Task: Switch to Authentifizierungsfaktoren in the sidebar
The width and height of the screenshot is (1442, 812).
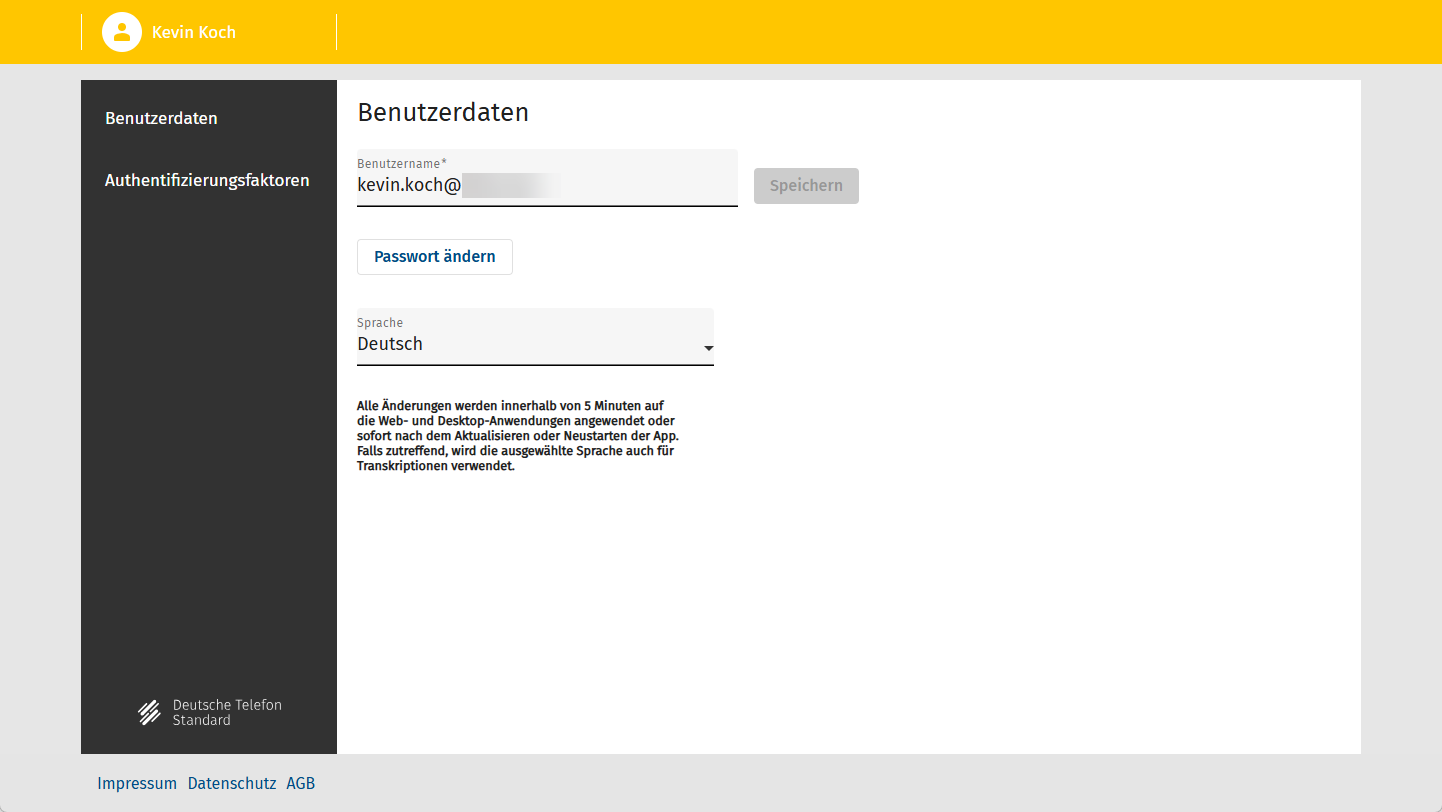Action: click(x=207, y=181)
